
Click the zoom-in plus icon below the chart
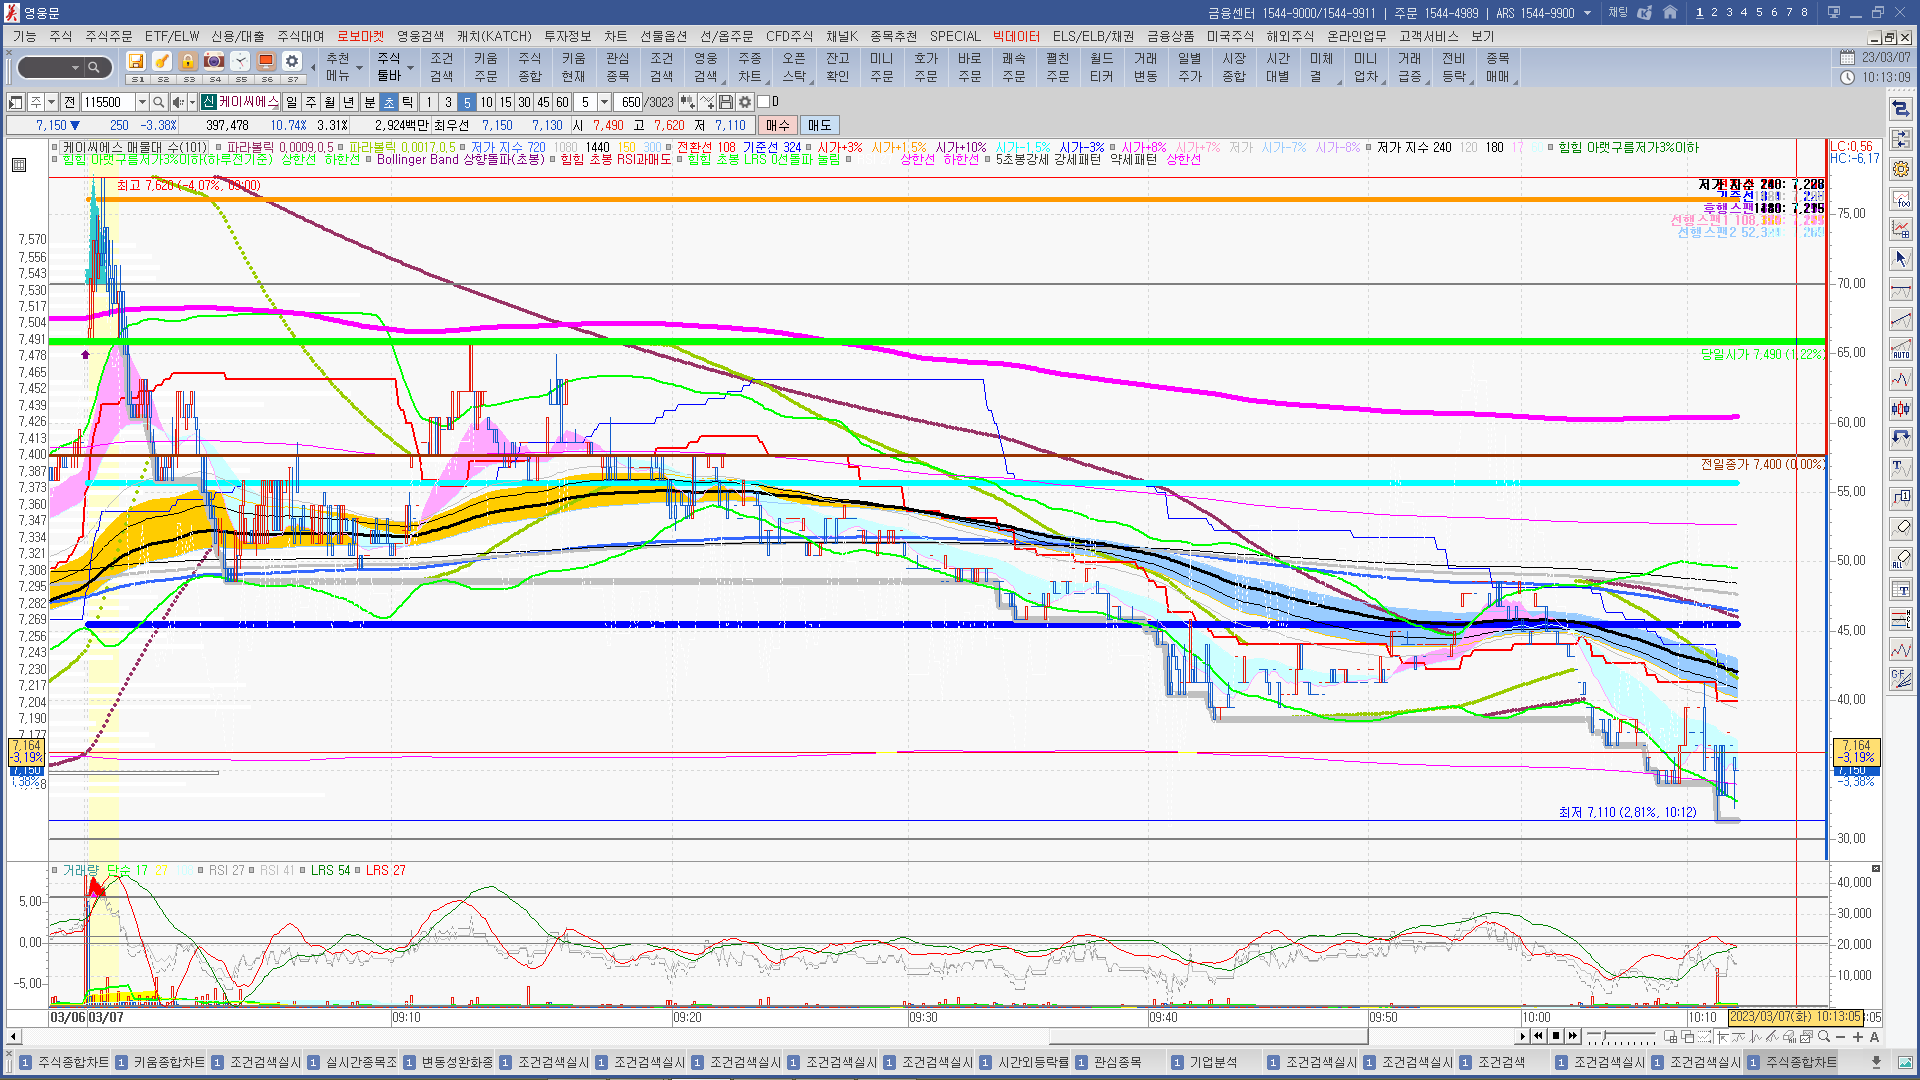[1858, 1037]
